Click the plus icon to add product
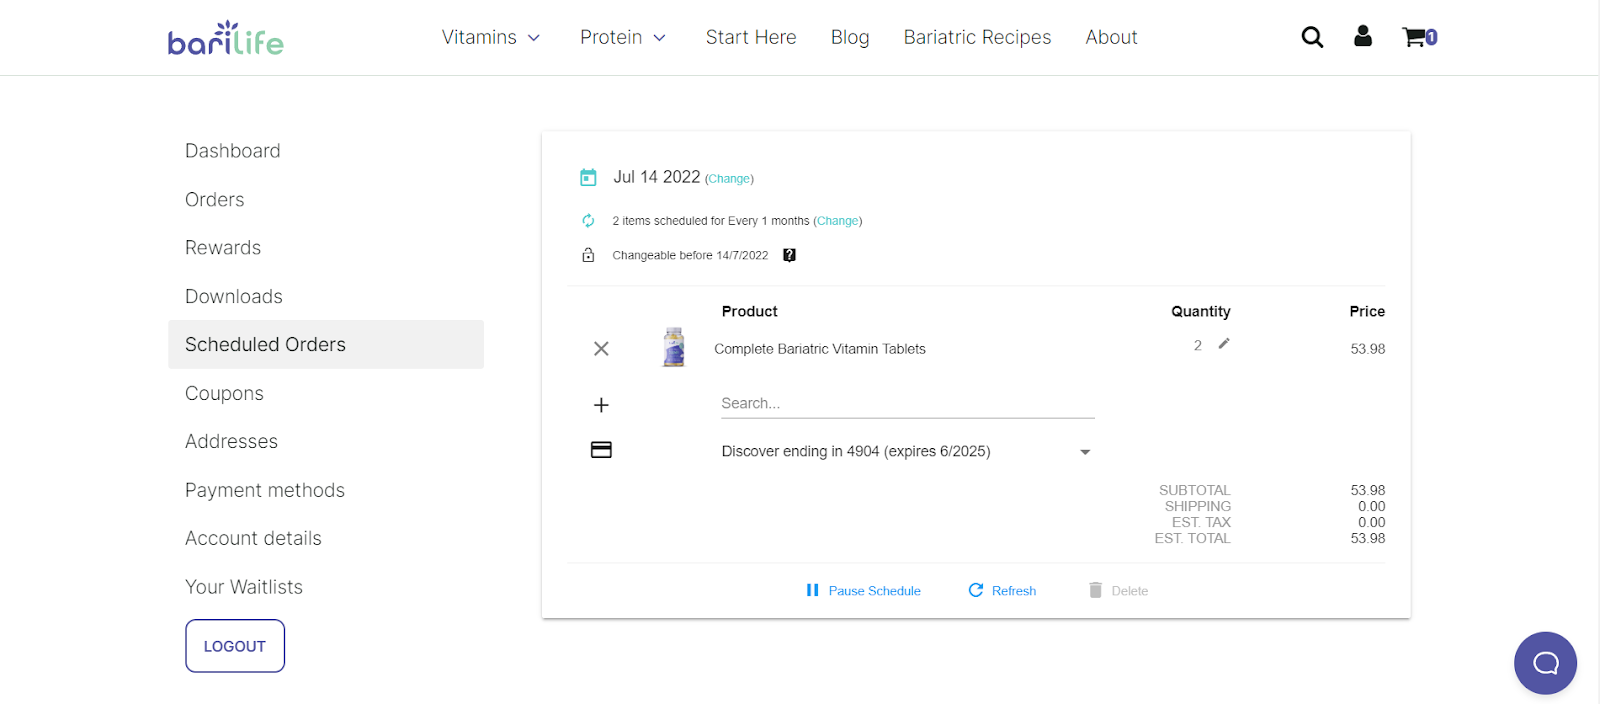1600x704 pixels. point(601,405)
